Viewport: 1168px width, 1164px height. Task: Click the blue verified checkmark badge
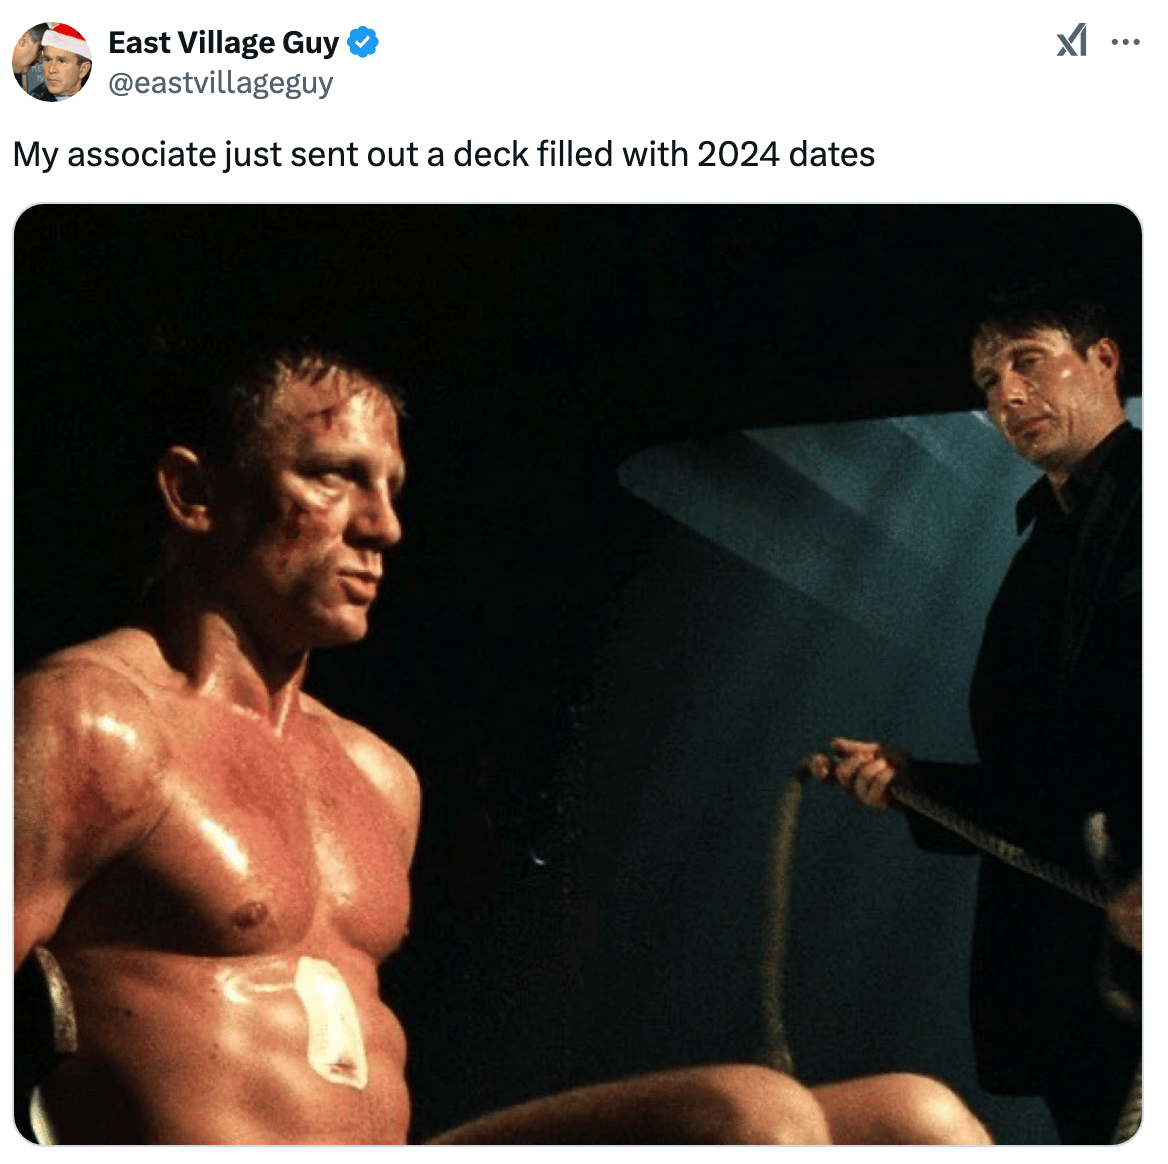pyautogui.click(x=364, y=42)
